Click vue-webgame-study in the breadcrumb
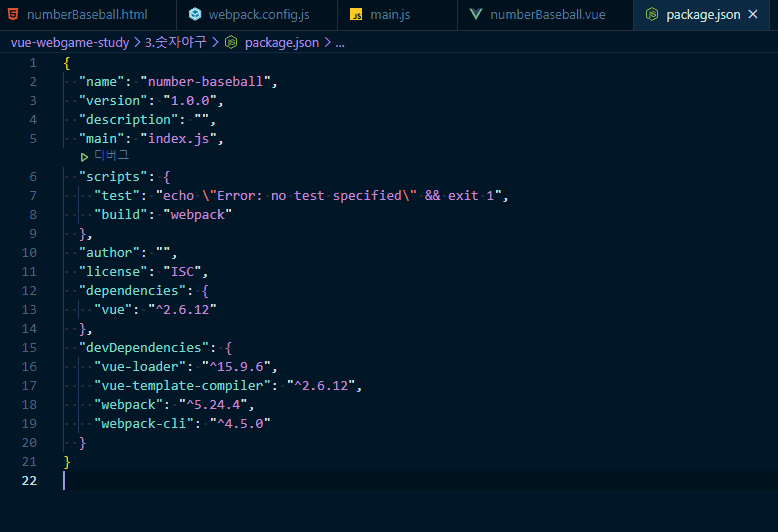The height and width of the screenshot is (532, 778). click(x=70, y=43)
